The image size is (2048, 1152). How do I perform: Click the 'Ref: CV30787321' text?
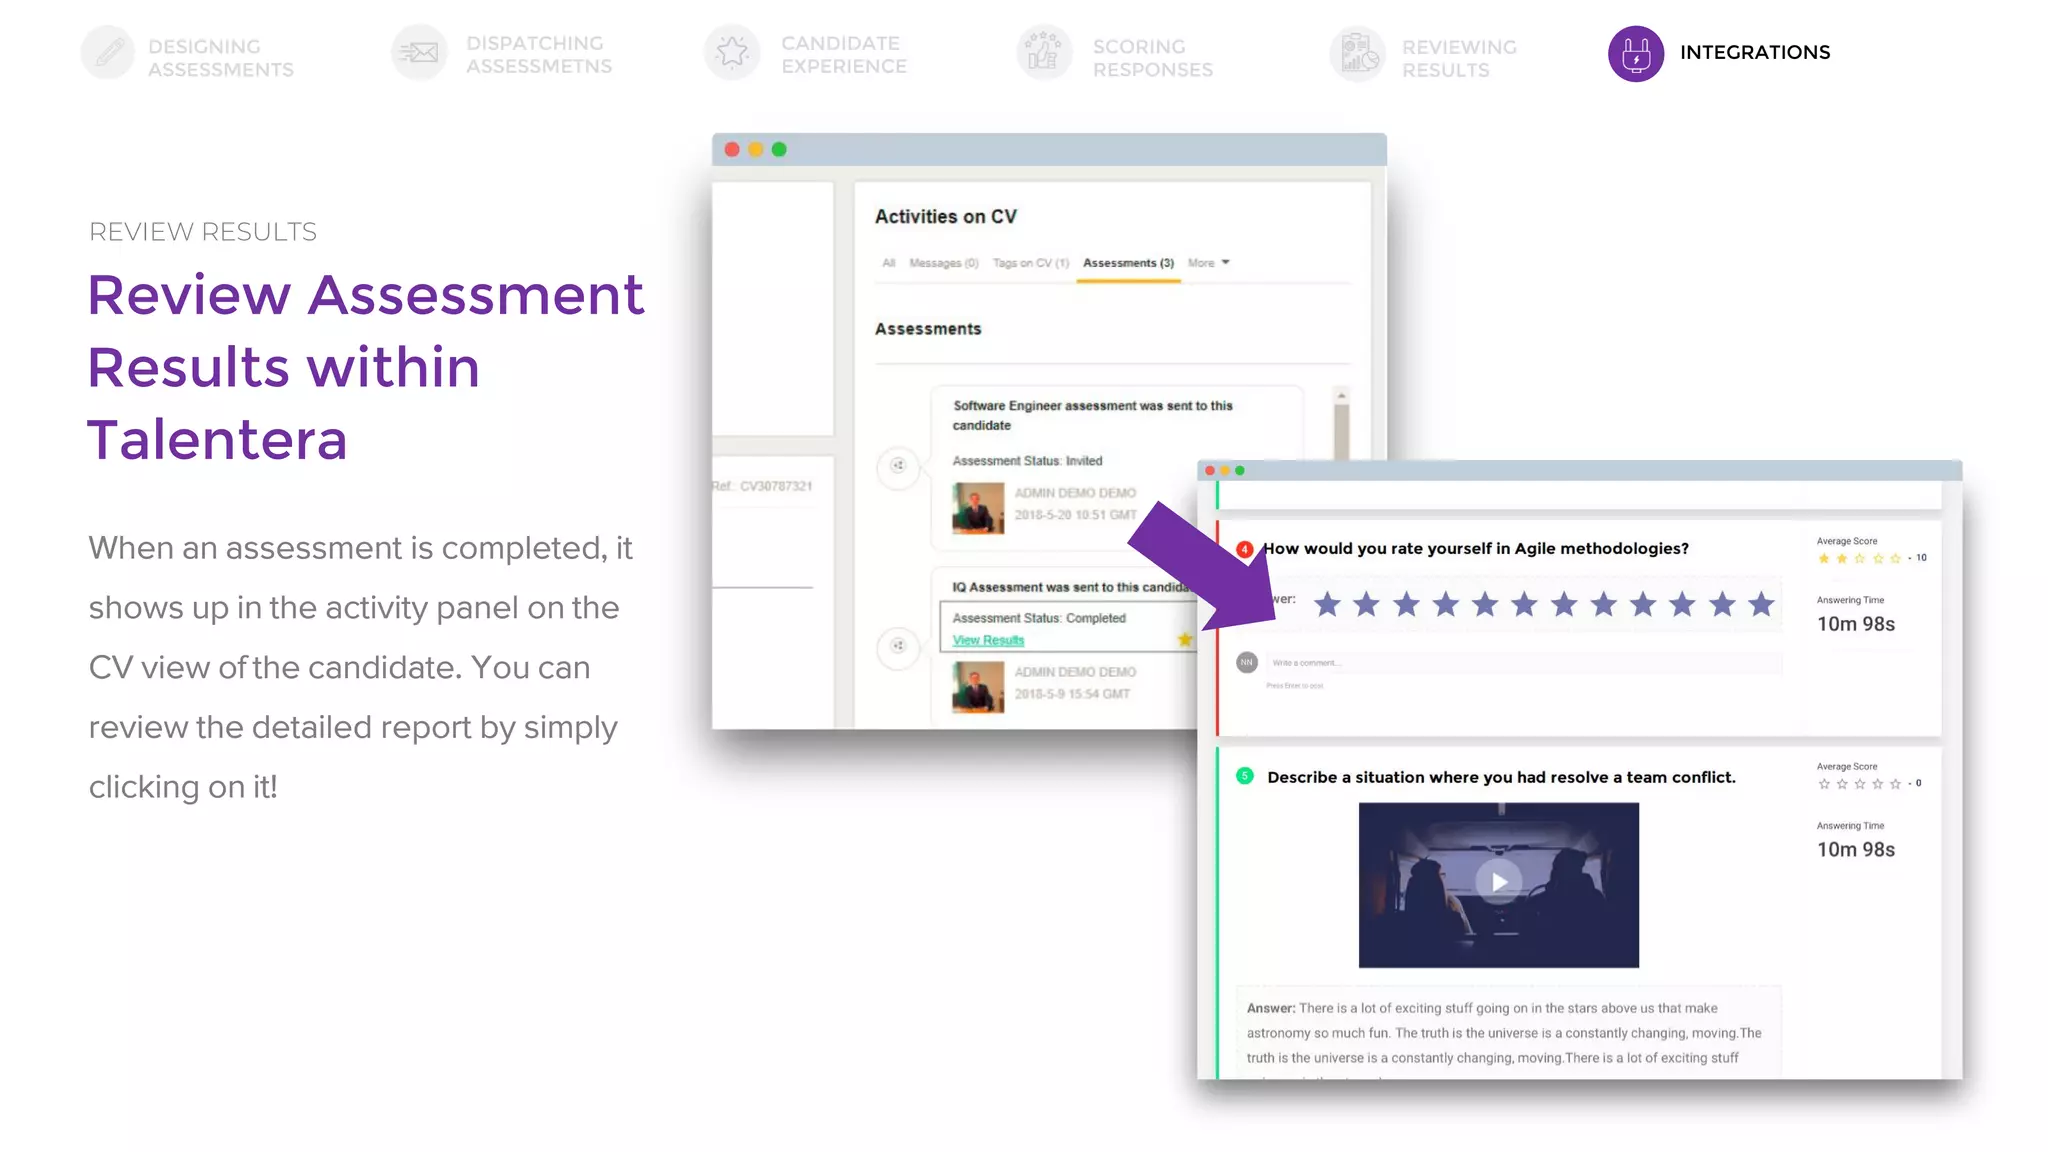(x=762, y=486)
